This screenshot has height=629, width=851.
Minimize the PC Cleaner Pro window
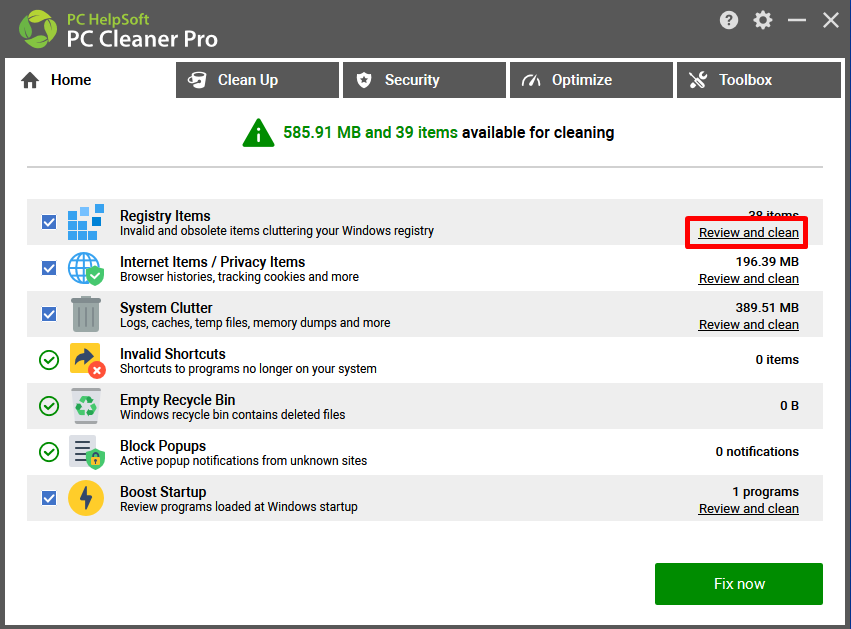click(x=797, y=21)
